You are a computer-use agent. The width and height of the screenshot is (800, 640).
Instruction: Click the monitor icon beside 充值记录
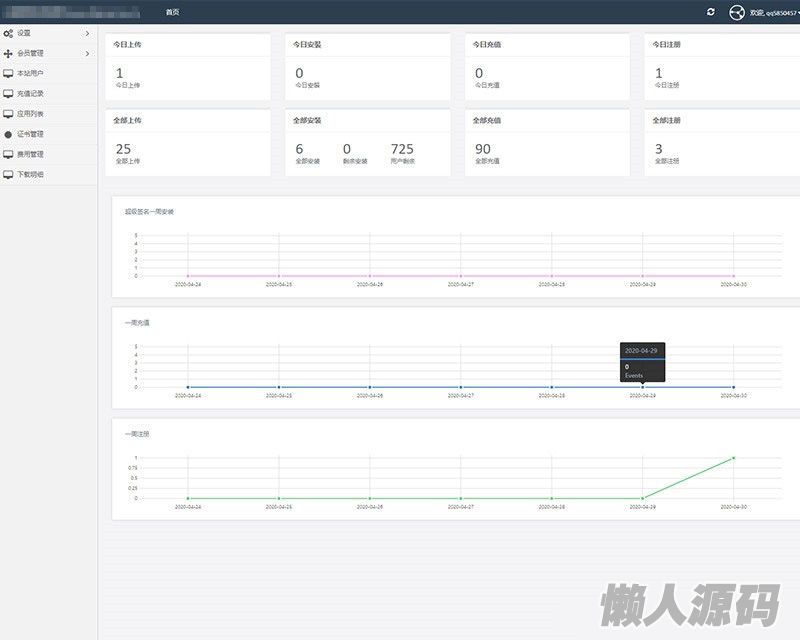tap(8, 93)
